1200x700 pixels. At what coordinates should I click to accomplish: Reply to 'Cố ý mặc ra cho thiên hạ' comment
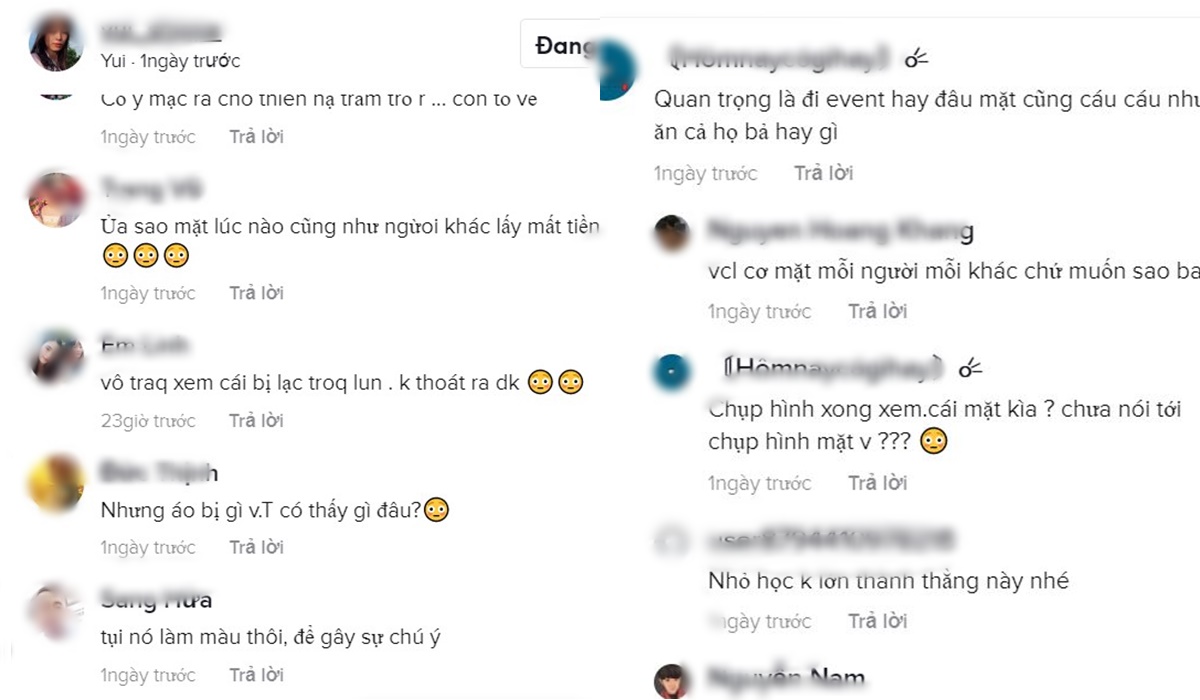(256, 136)
